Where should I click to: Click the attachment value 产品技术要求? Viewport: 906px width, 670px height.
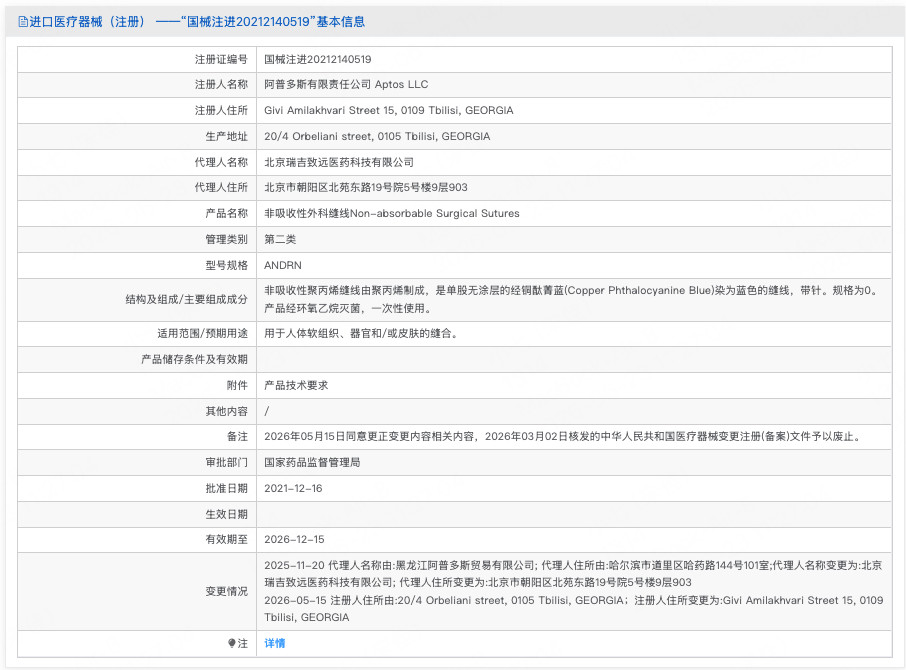point(296,385)
